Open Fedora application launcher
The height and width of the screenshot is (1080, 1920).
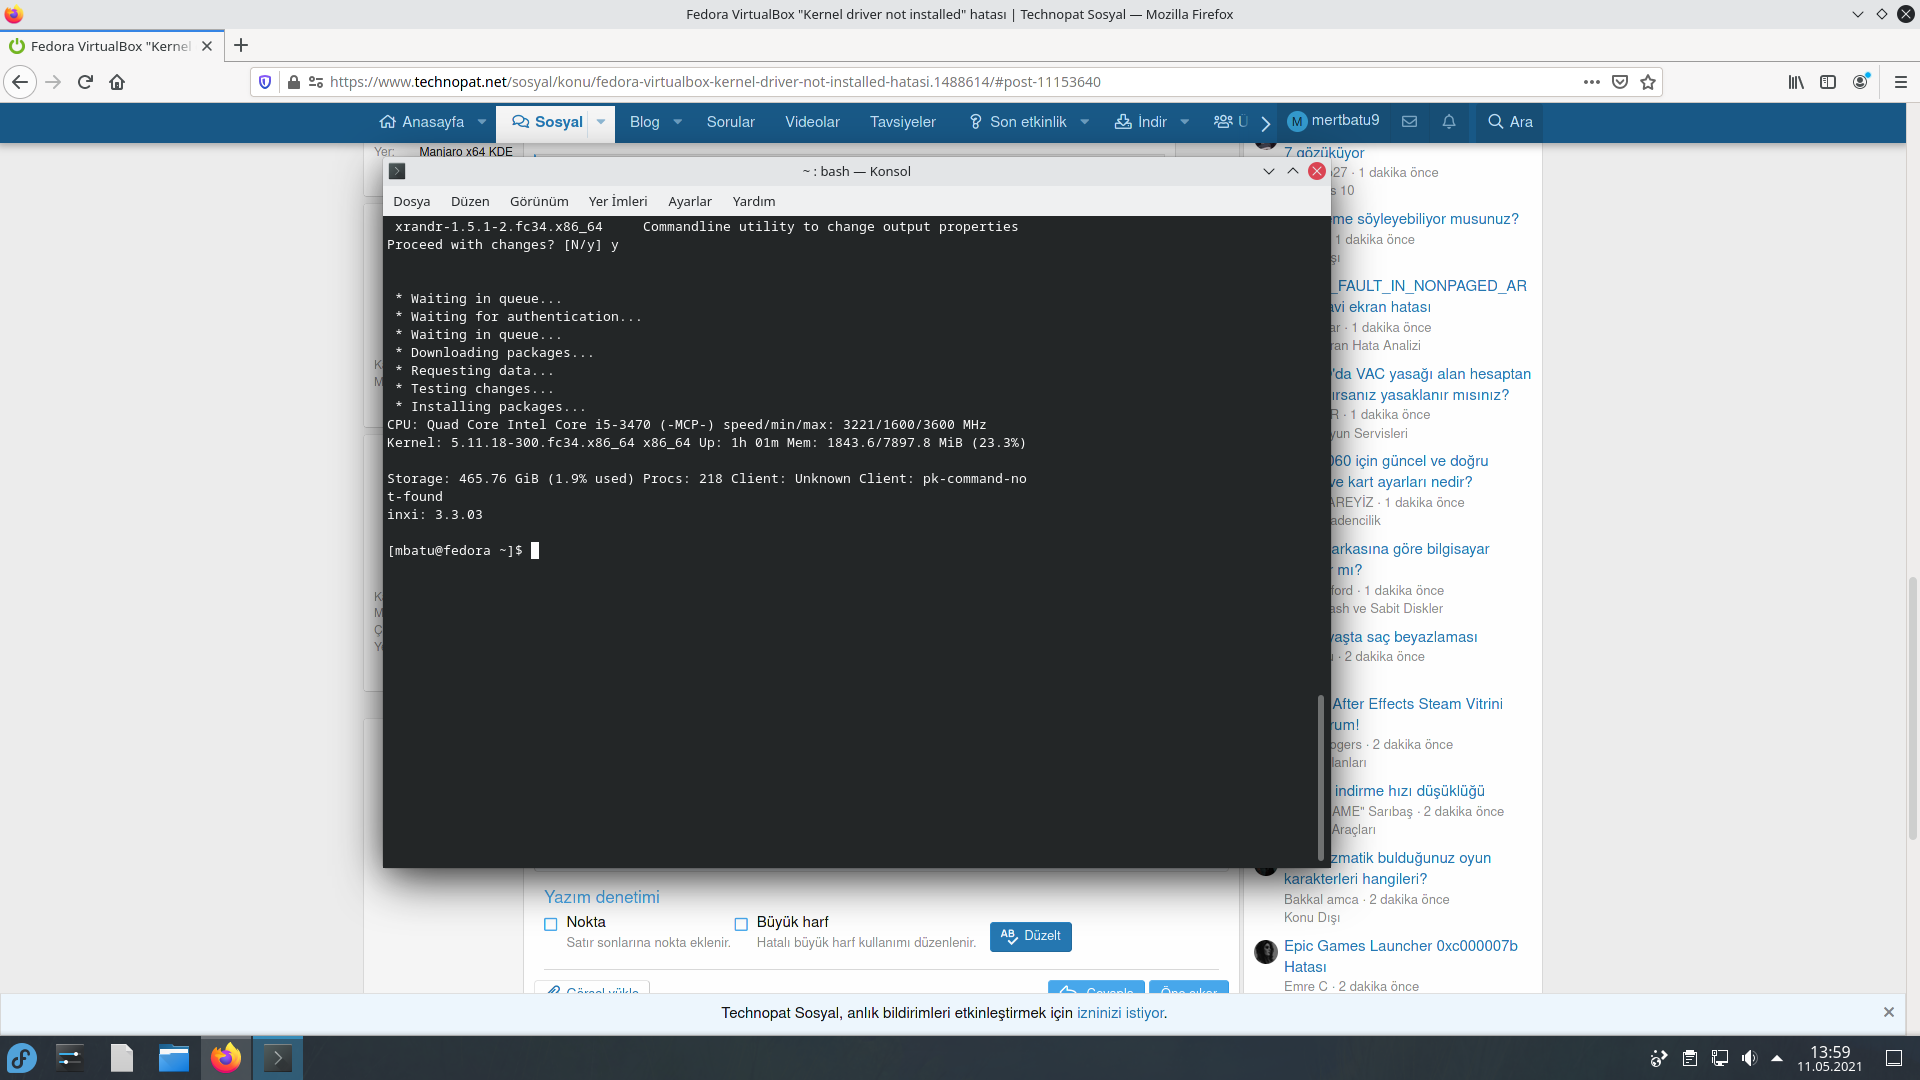[21, 1057]
